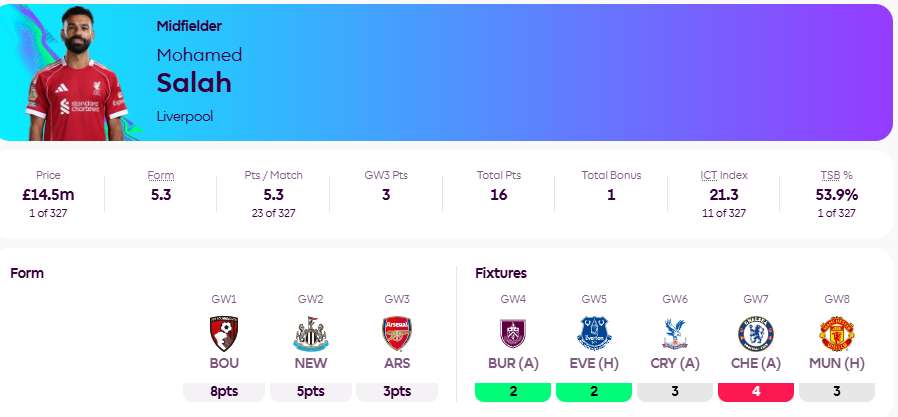
Task: Click the grey difficulty 3 under MUN (H)
Action: click(x=837, y=391)
